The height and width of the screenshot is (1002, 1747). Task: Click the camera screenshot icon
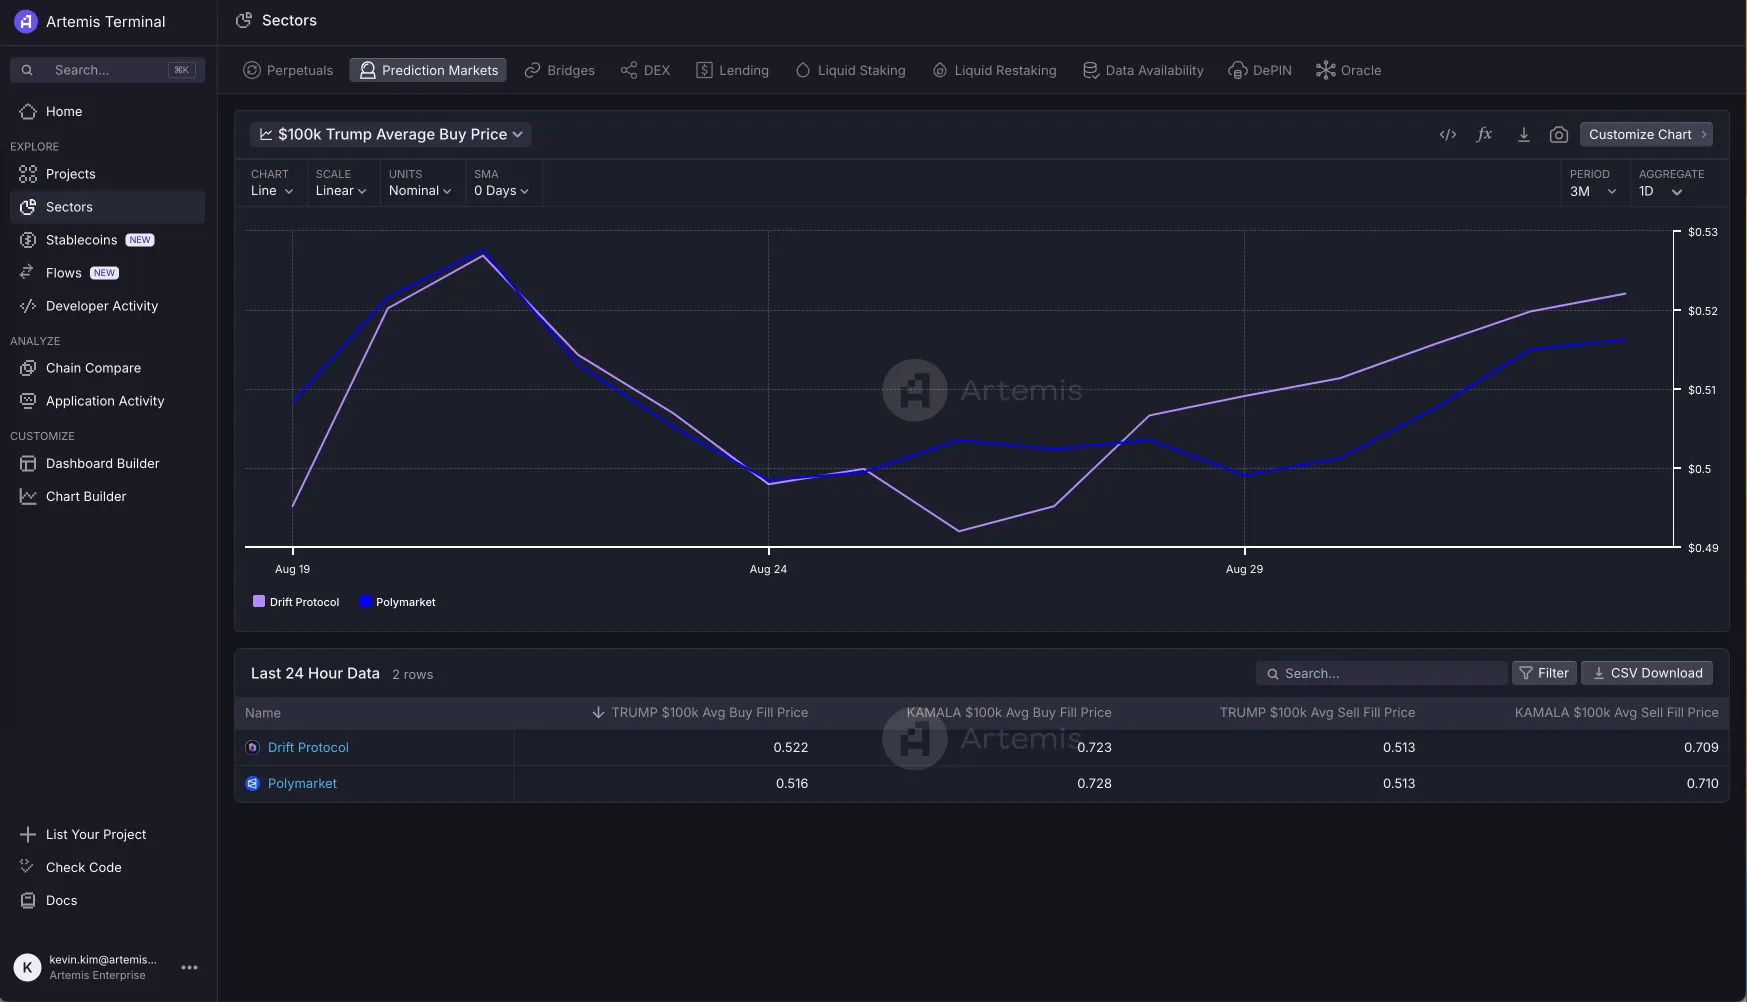[x=1559, y=135]
